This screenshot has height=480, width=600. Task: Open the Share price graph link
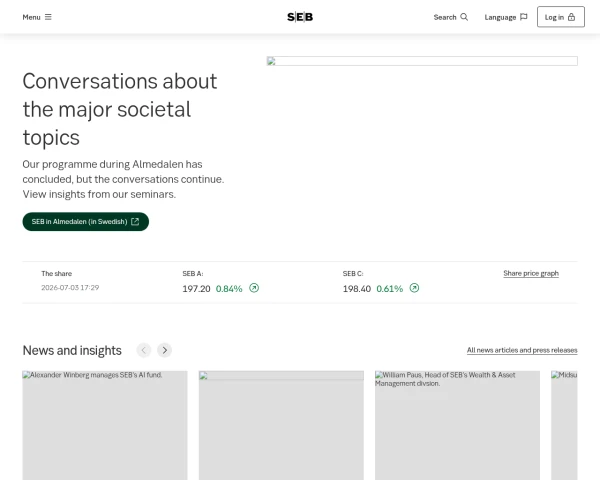531,273
